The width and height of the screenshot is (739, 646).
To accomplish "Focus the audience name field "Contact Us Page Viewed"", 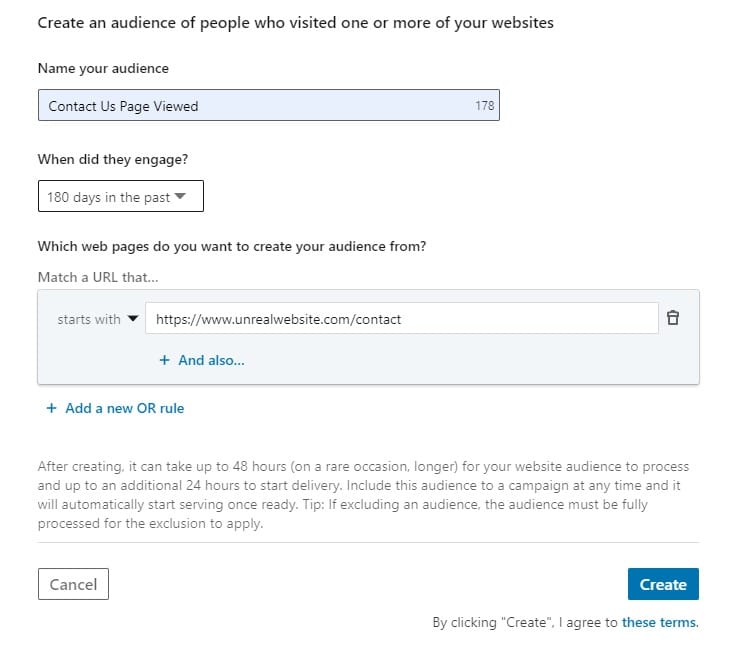I will pyautogui.click(x=250, y=106).
